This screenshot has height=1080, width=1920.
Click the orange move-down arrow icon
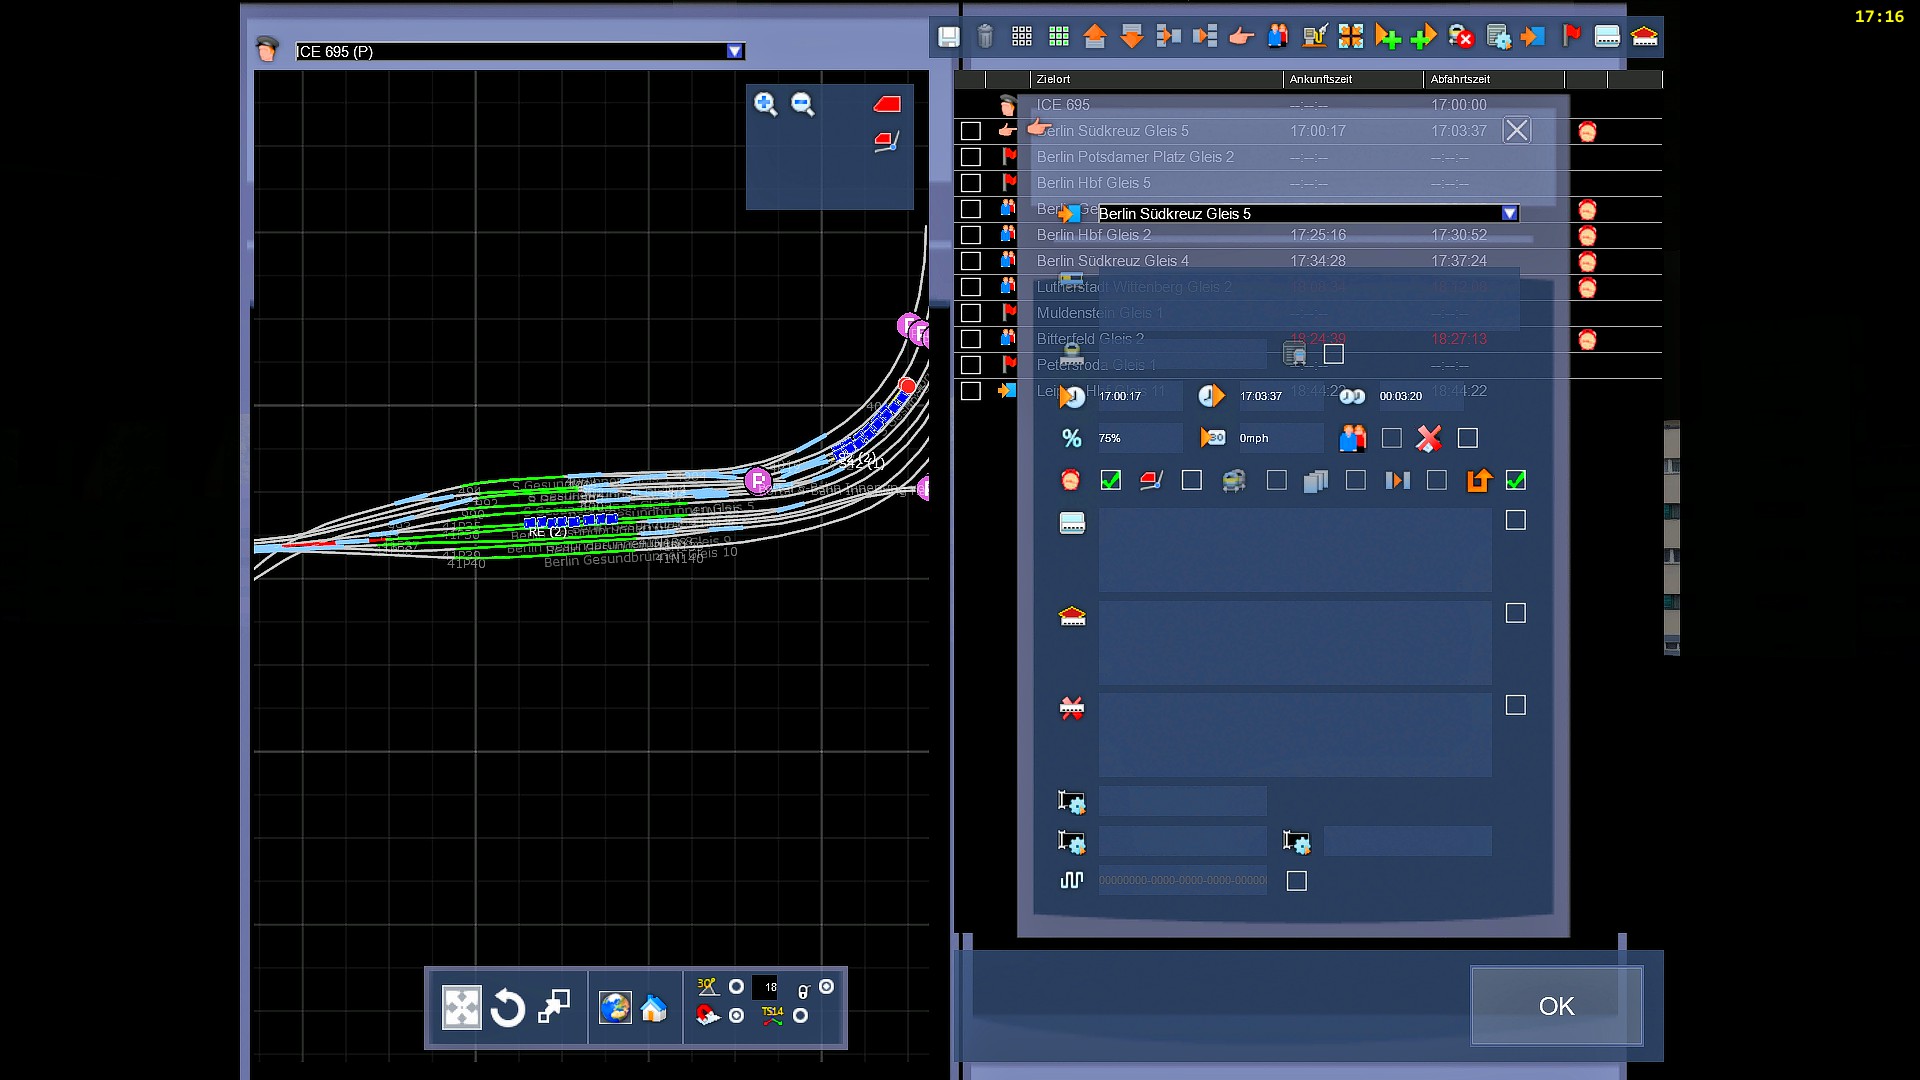(1131, 37)
